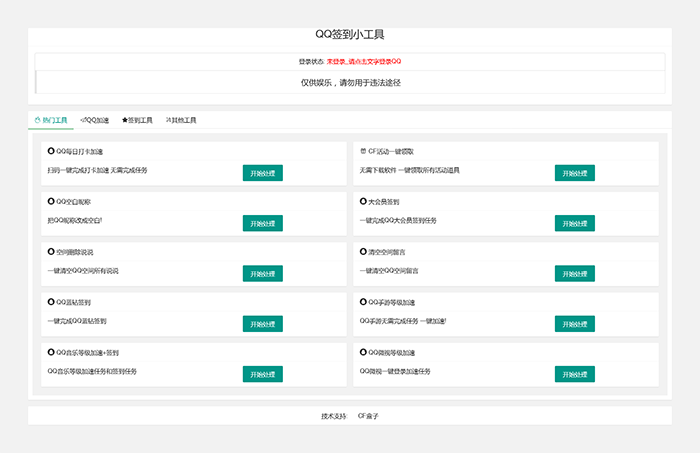700x453 pixels.
Task: Click description 一键清空QQ空间留言
Action: coord(389,271)
